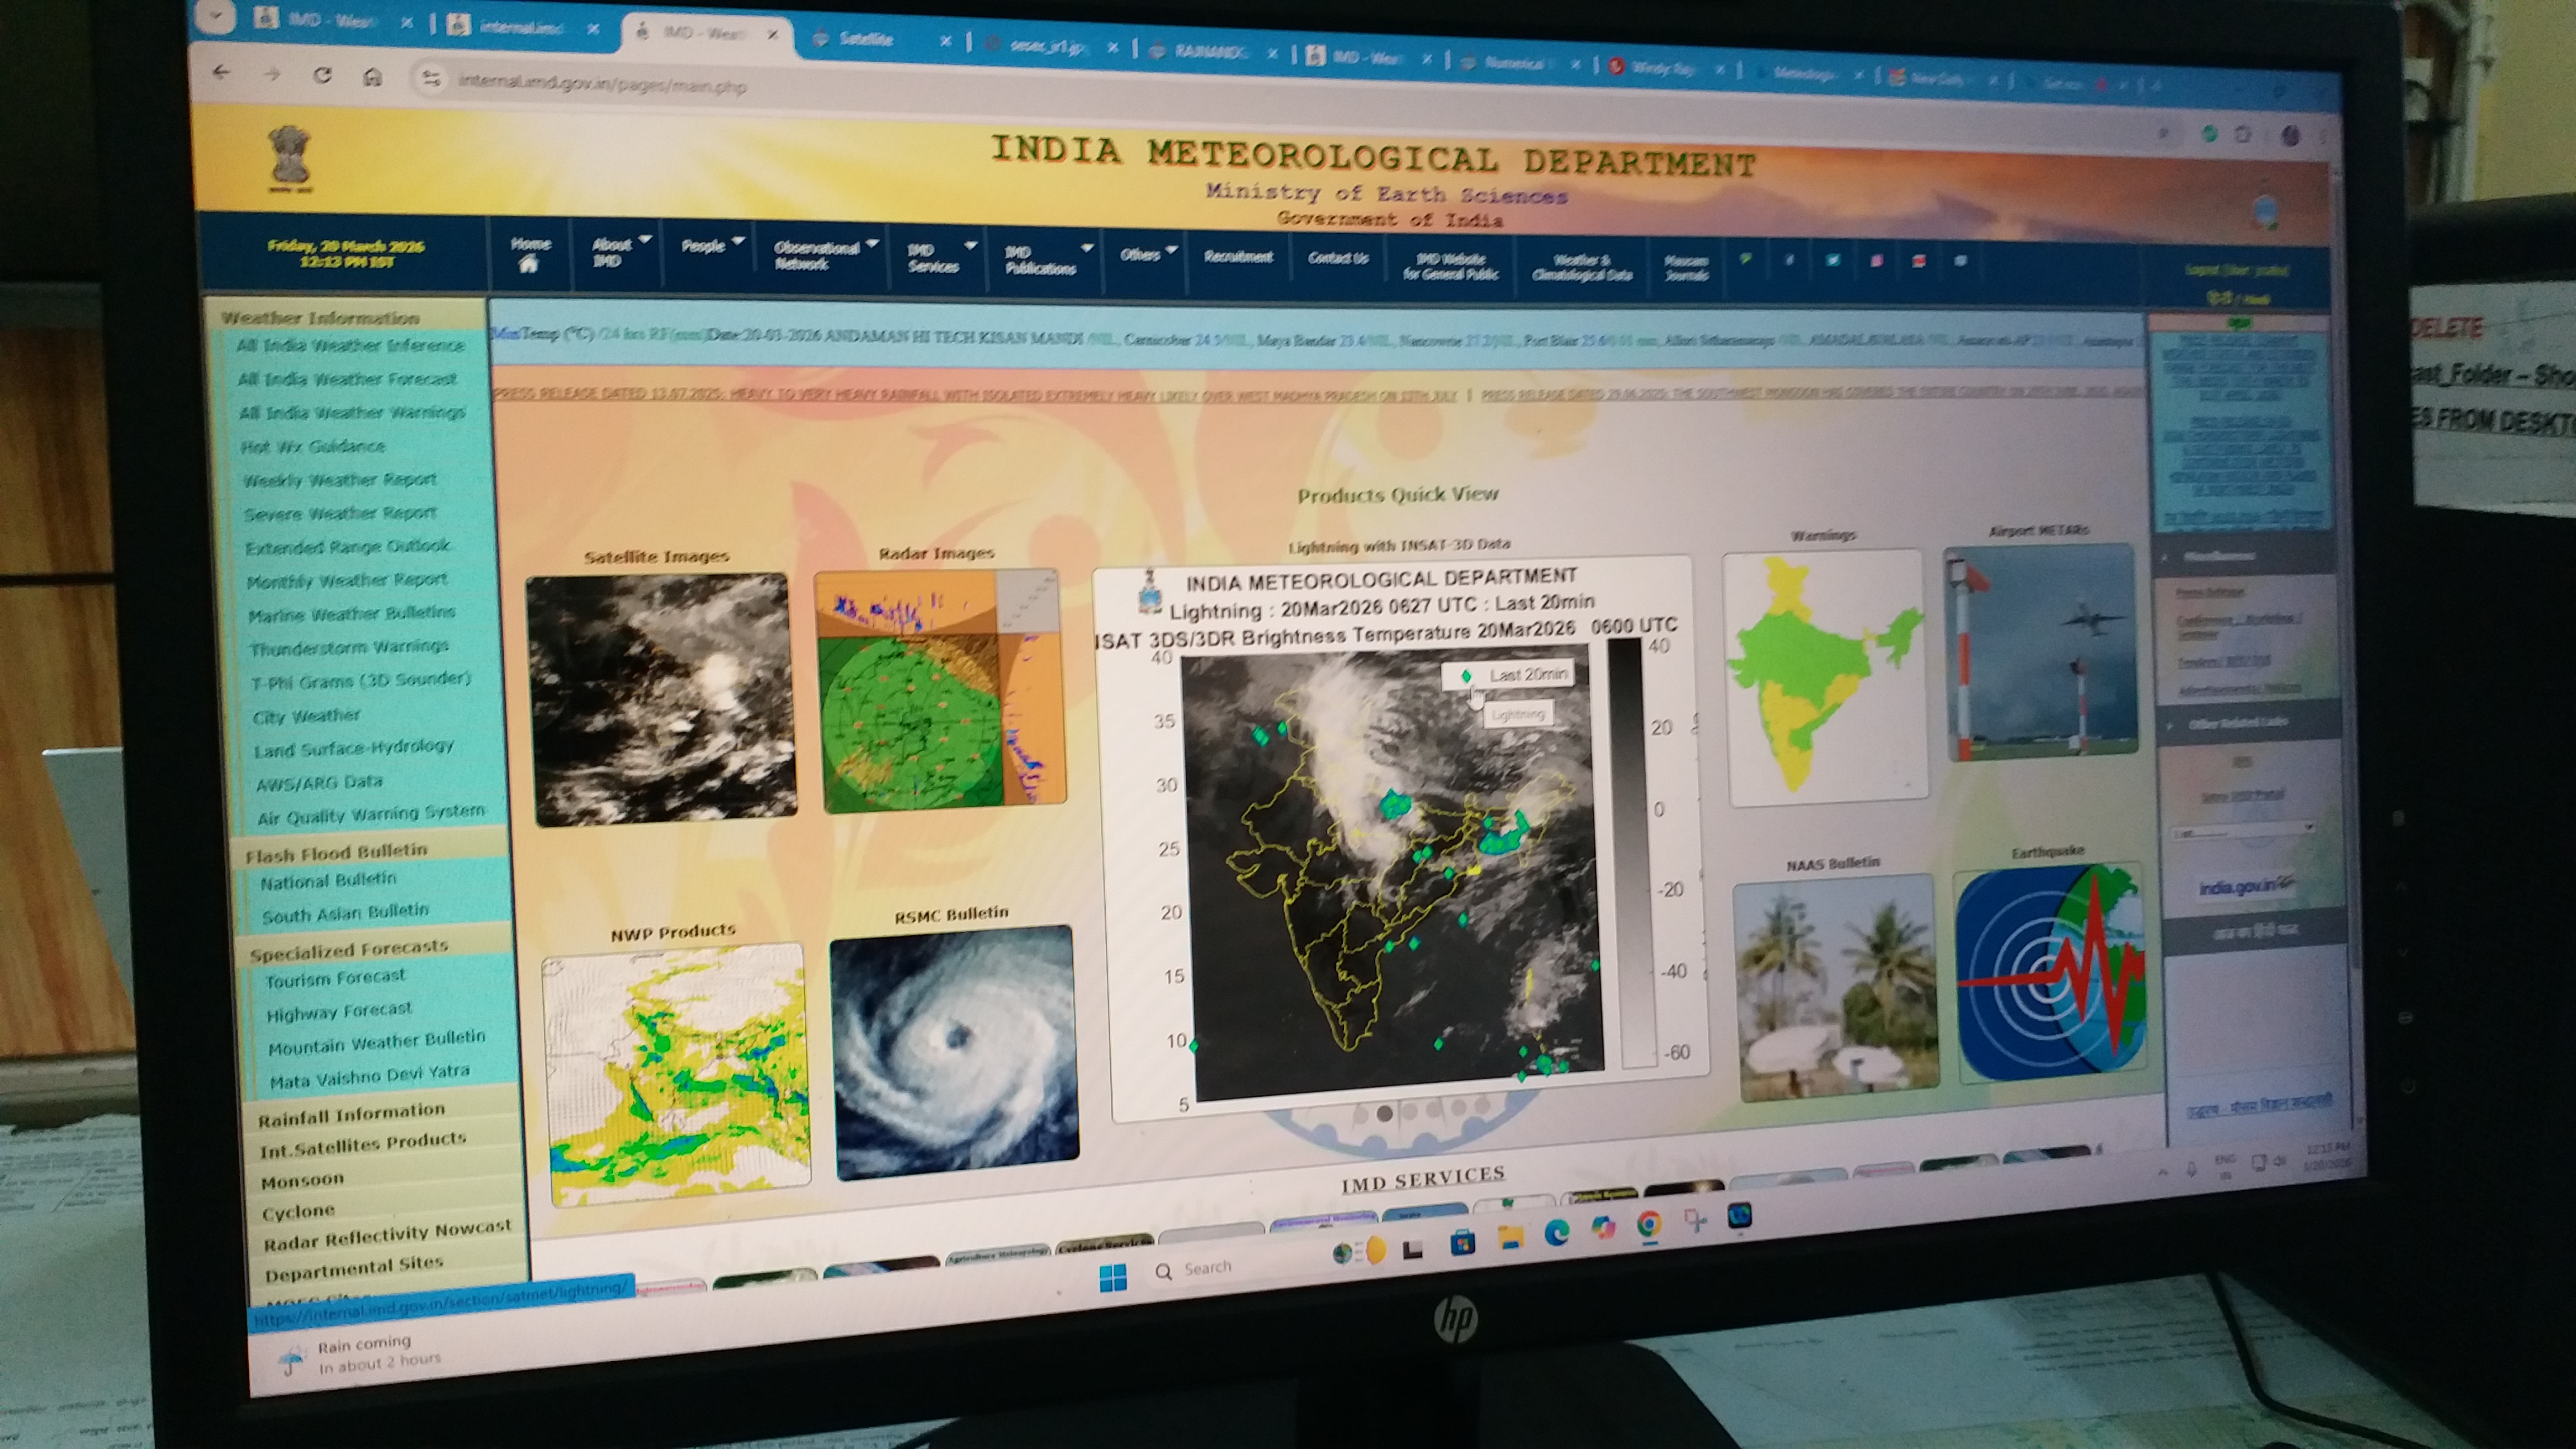Screen dimensions: 2576x1449
Task: Open Contact Us in the navigation bar
Action: pyautogui.click(x=1338, y=258)
